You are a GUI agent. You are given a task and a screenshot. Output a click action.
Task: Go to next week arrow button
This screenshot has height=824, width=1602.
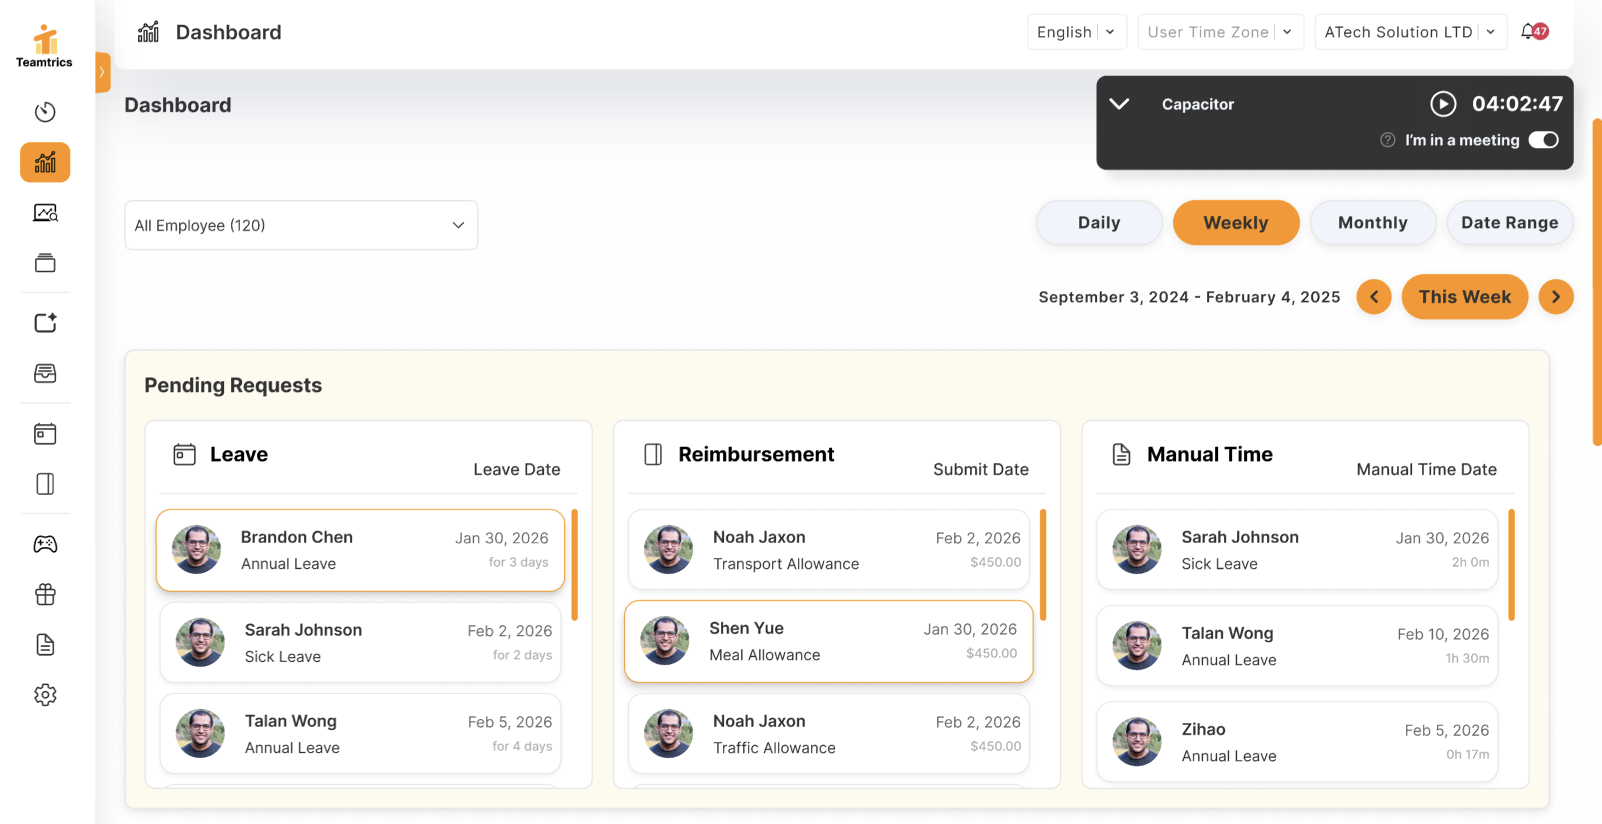pyautogui.click(x=1556, y=297)
